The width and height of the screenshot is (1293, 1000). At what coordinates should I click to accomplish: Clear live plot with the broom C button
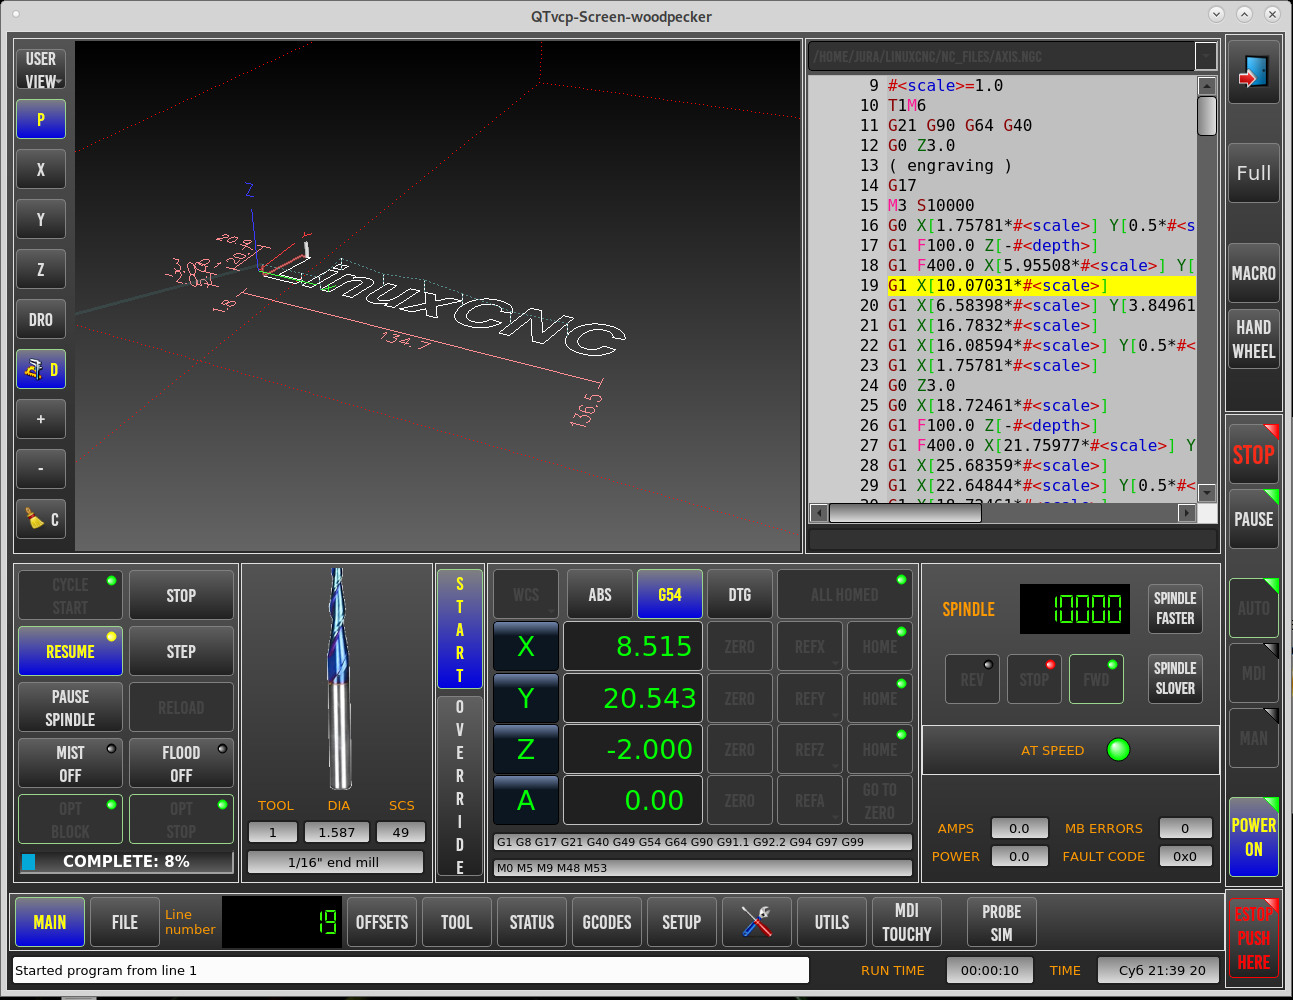(41, 519)
